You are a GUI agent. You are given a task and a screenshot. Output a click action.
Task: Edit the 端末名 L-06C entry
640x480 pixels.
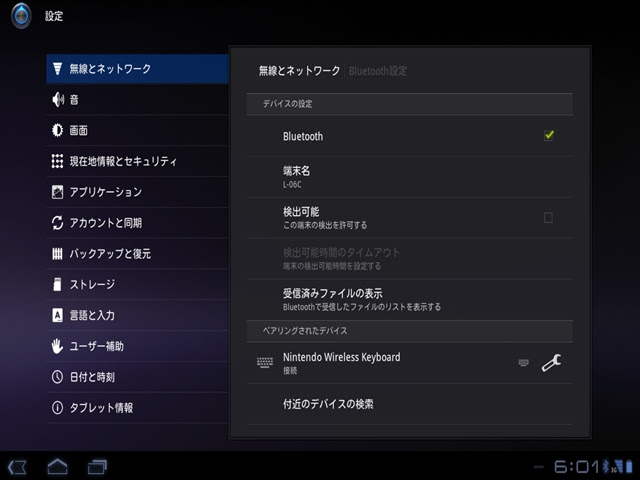pos(410,177)
